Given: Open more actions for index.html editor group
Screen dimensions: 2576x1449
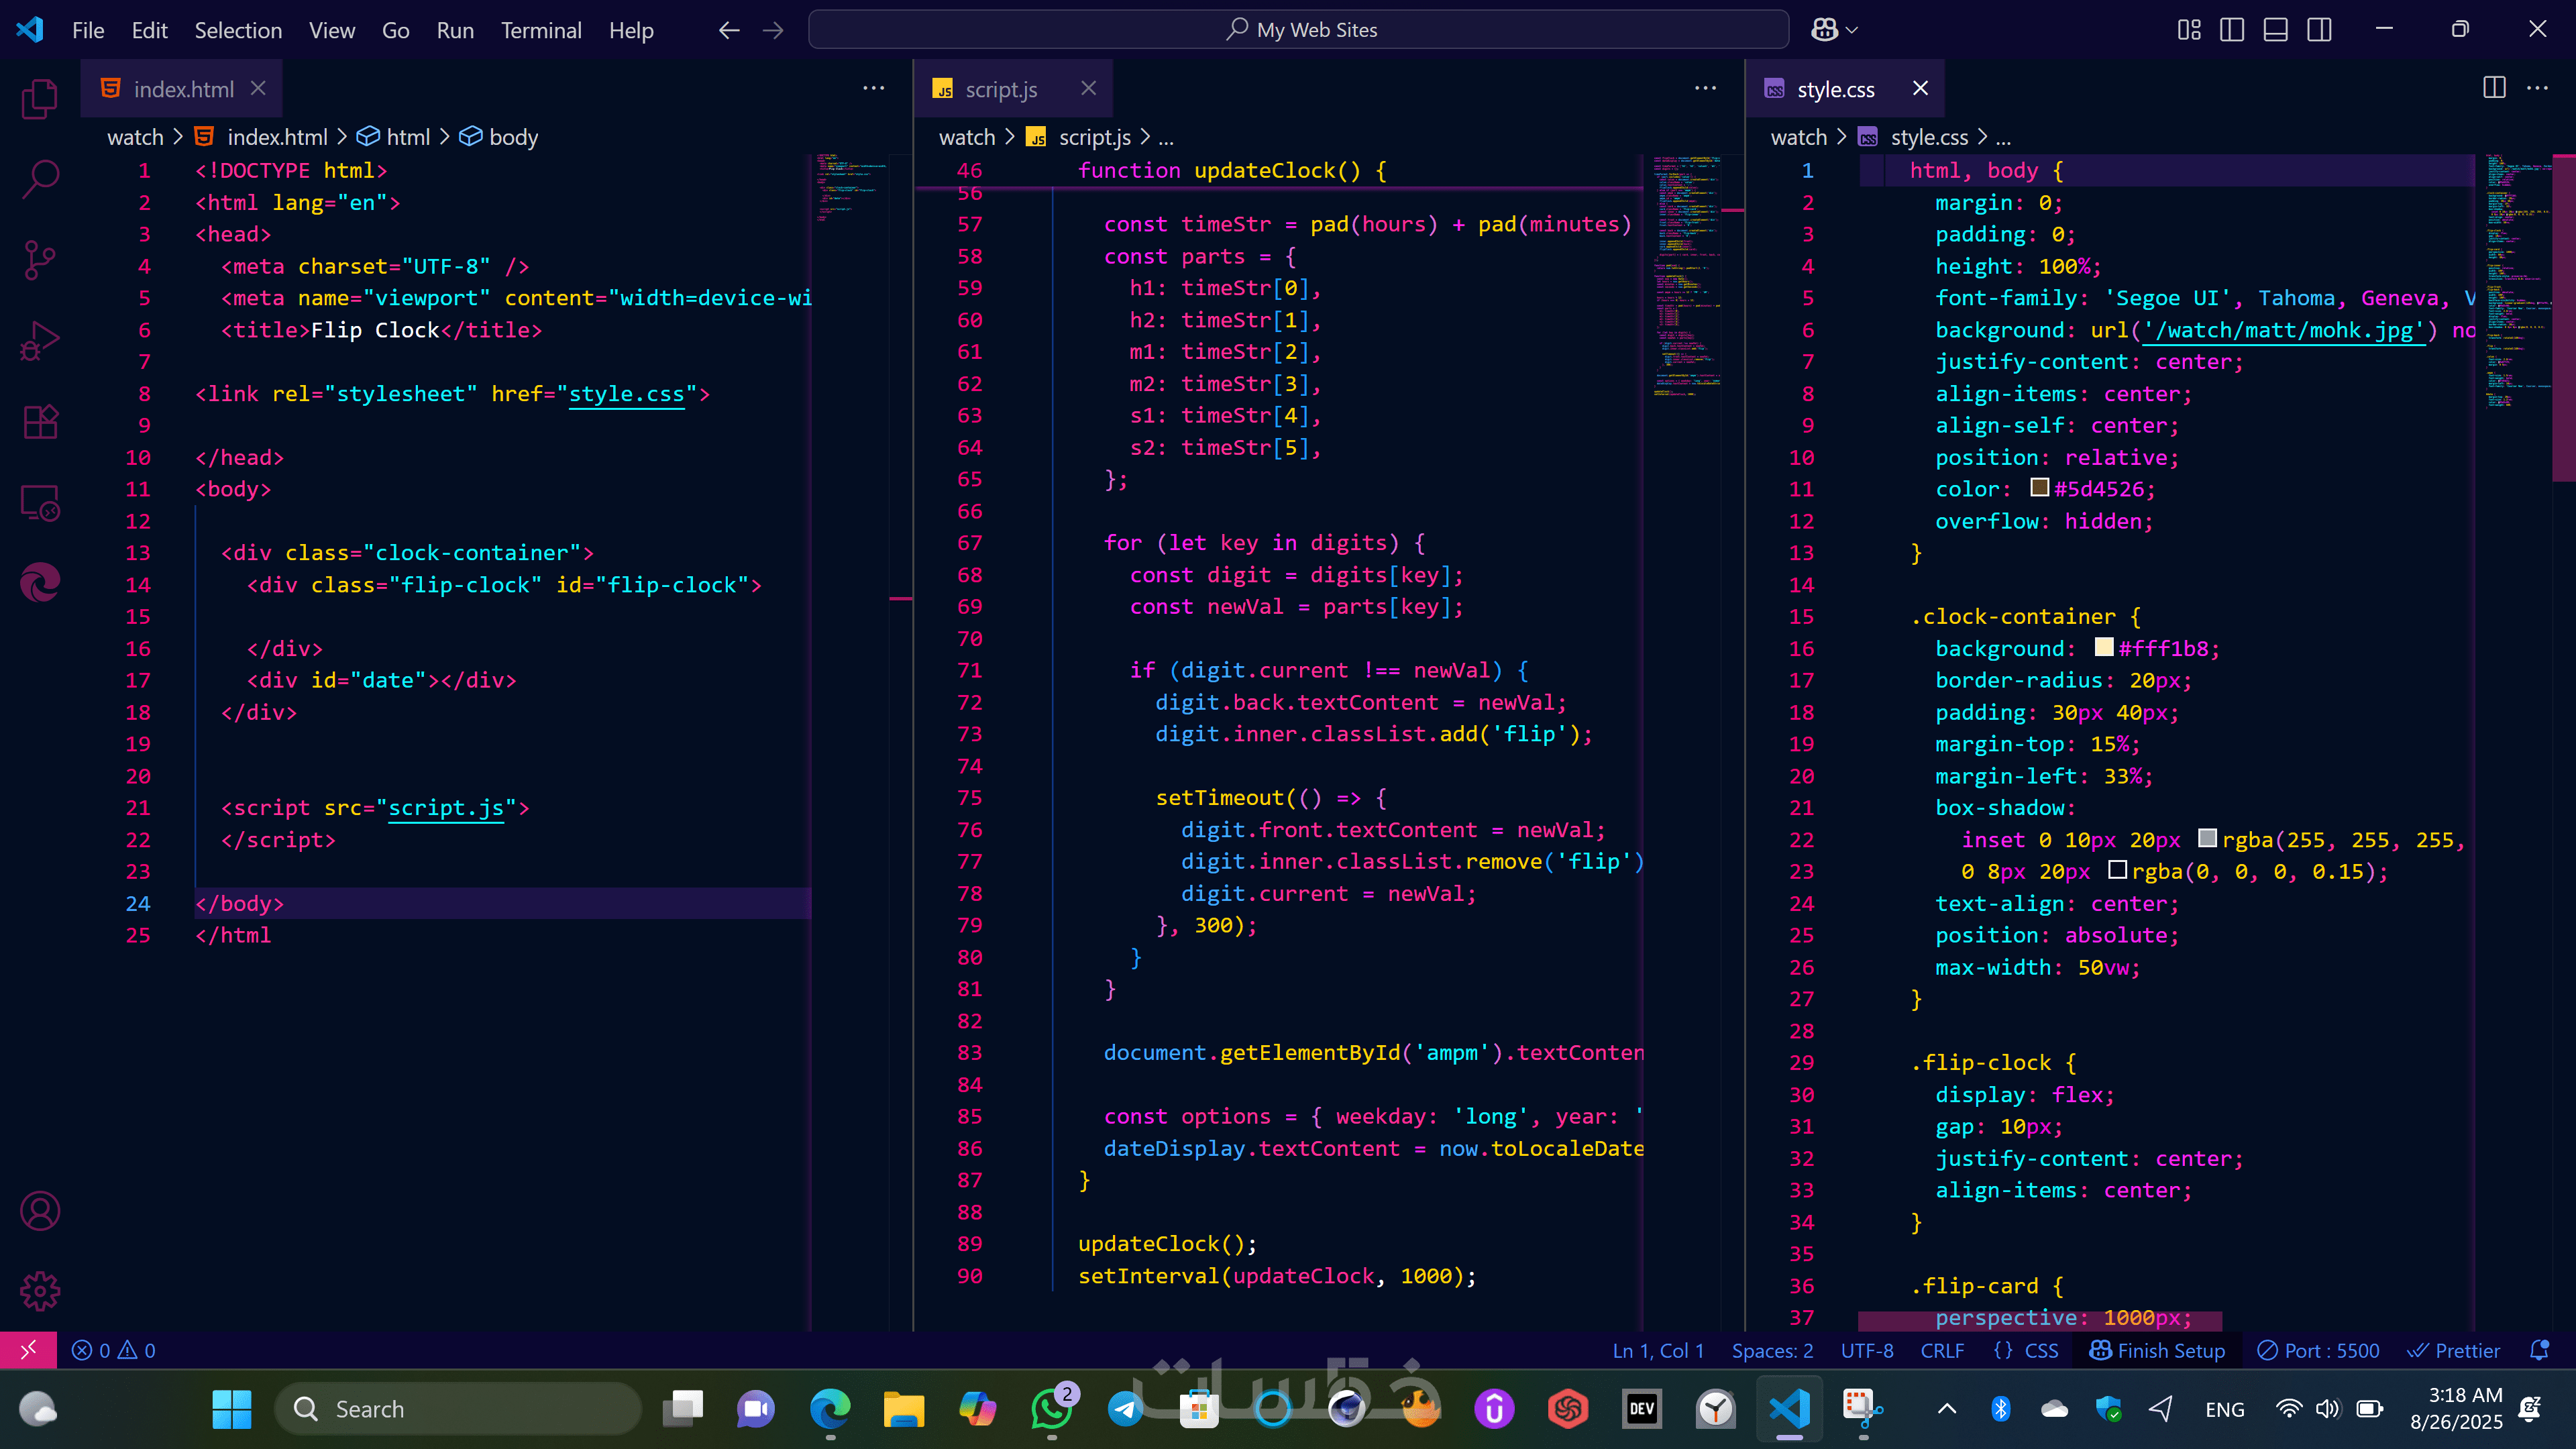Looking at the screenshot, I should (874, 89).
